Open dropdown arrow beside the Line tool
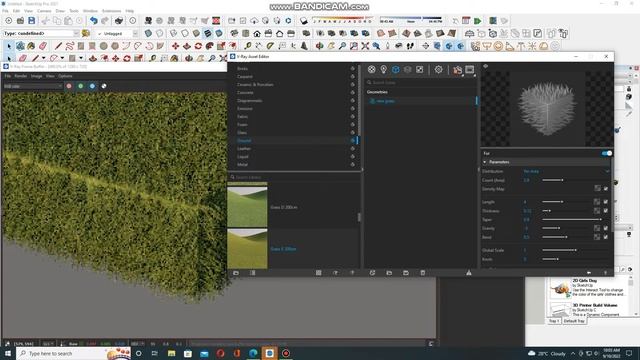This screenshot has width=640, height=360. coord(44,58)
